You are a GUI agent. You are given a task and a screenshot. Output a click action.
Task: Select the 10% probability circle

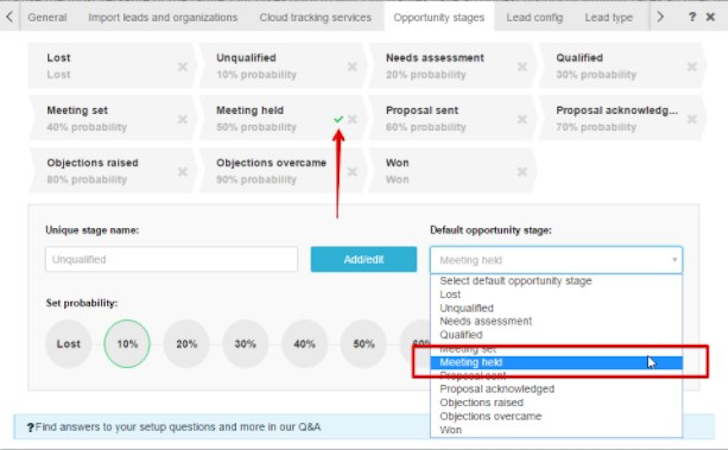pyautogui.click(x=127, y=343)
